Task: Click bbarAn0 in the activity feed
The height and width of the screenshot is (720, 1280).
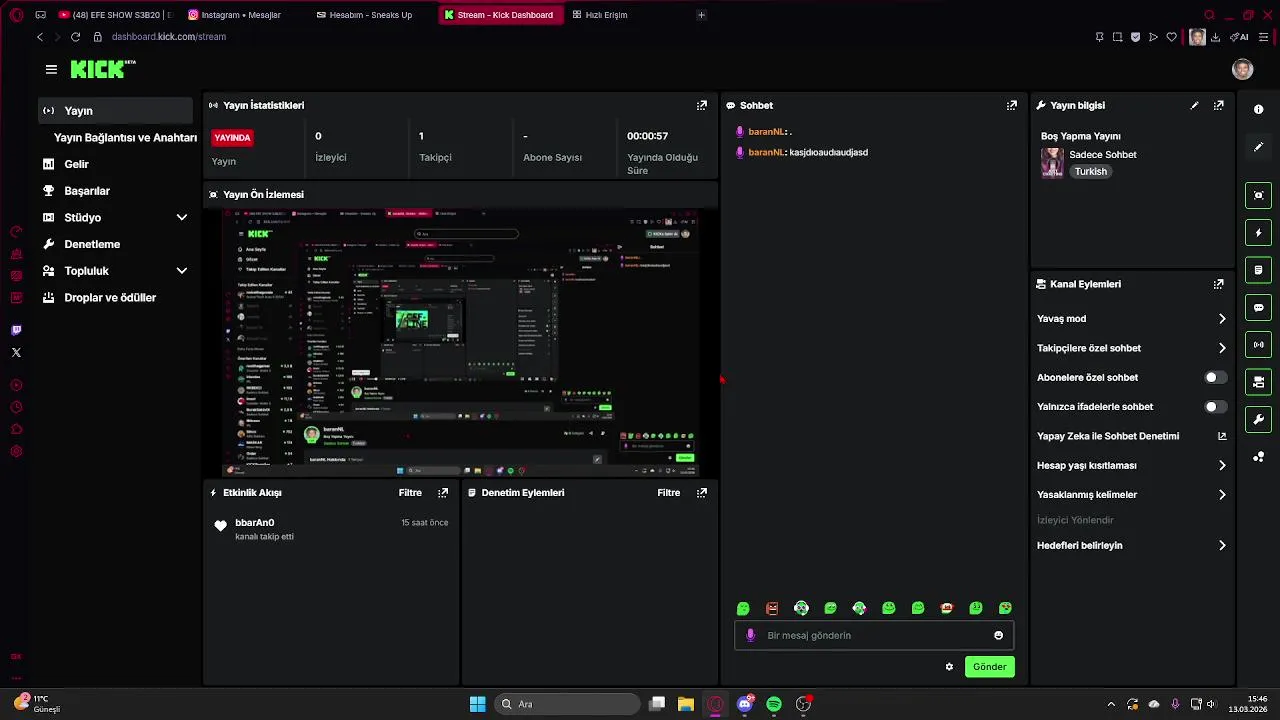Action: [254, 523]
